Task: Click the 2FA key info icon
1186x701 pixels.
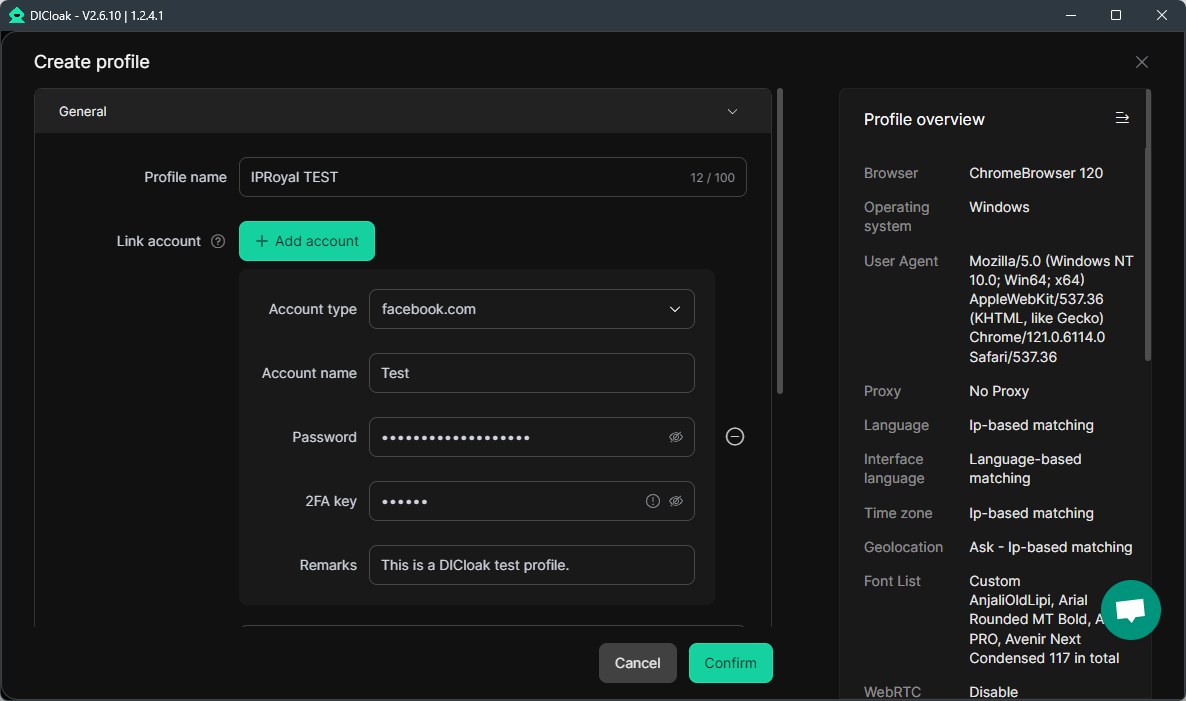Action: 653,501
